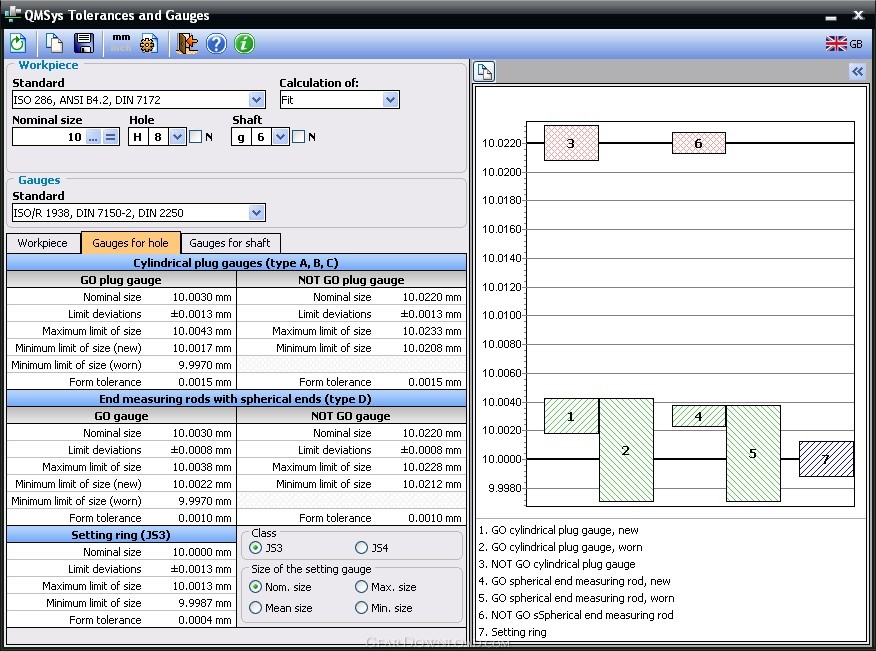Click the recalculate refresh icon
Screen dimensions: 876x651
[18, 44]
